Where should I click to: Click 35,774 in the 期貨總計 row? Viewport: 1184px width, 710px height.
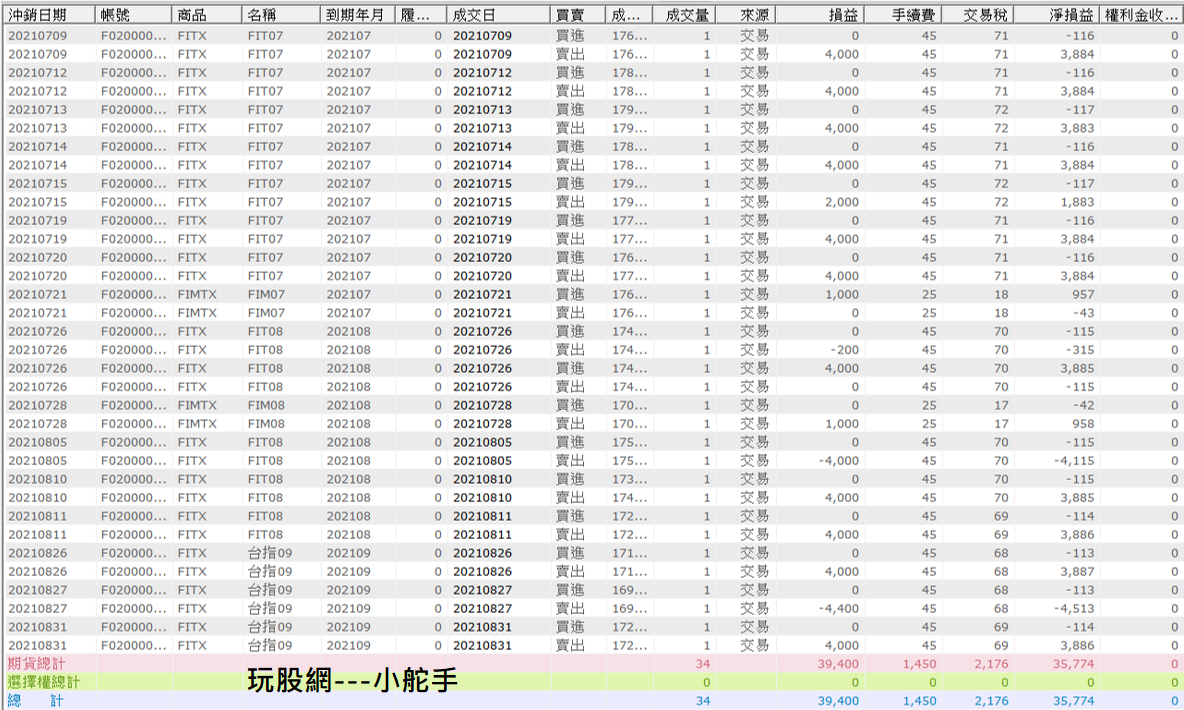point(1074,663)
